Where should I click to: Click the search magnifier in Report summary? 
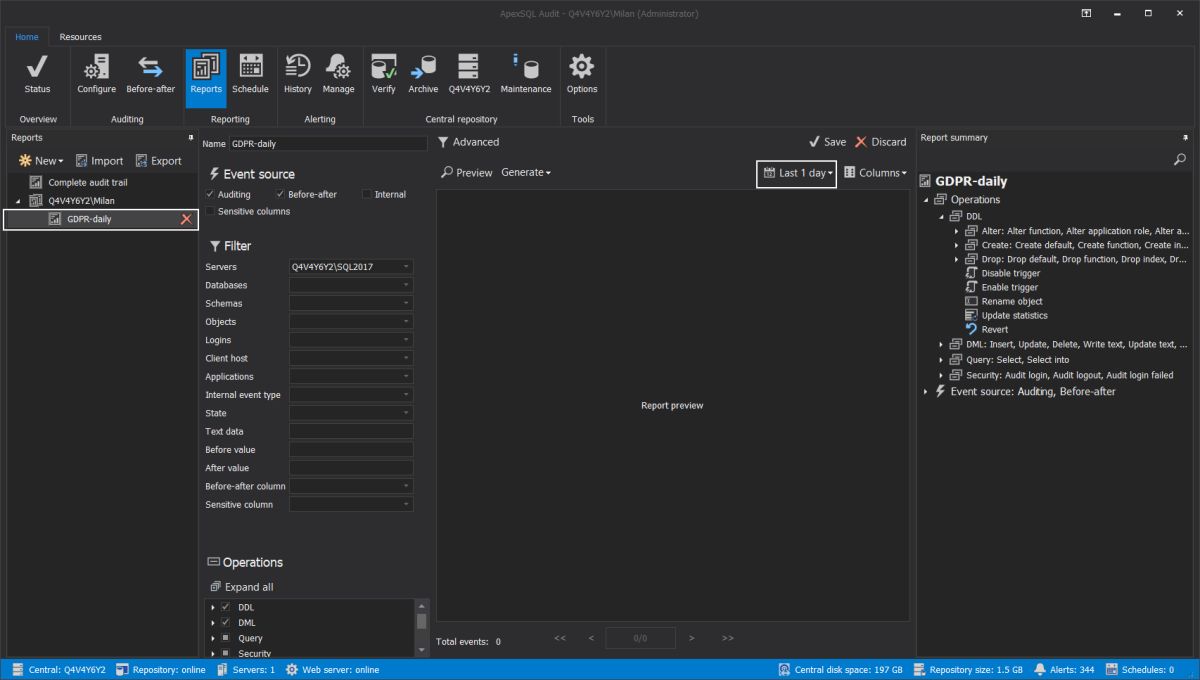1180,159
